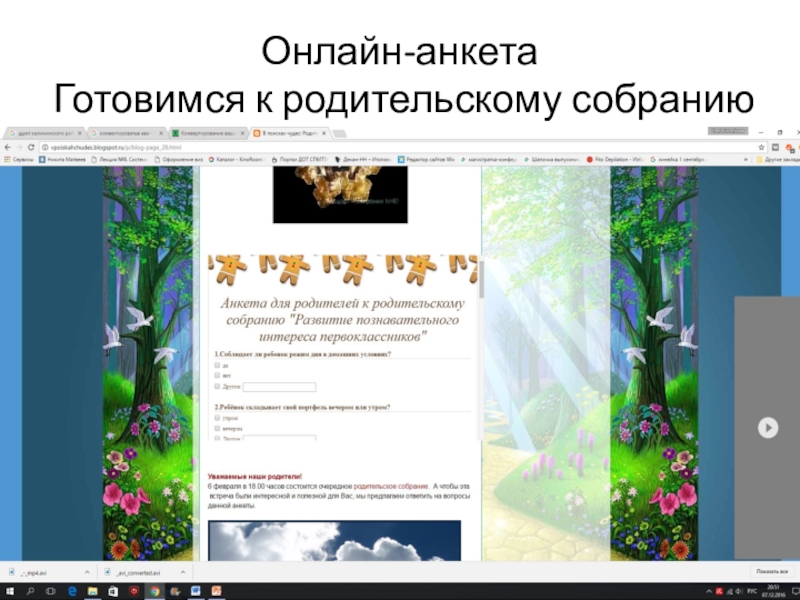The width and height of the screenshot is (800, 600).
Task: Click the browser forward arrow
Action: pyautogui.click(x=19, y=147)
